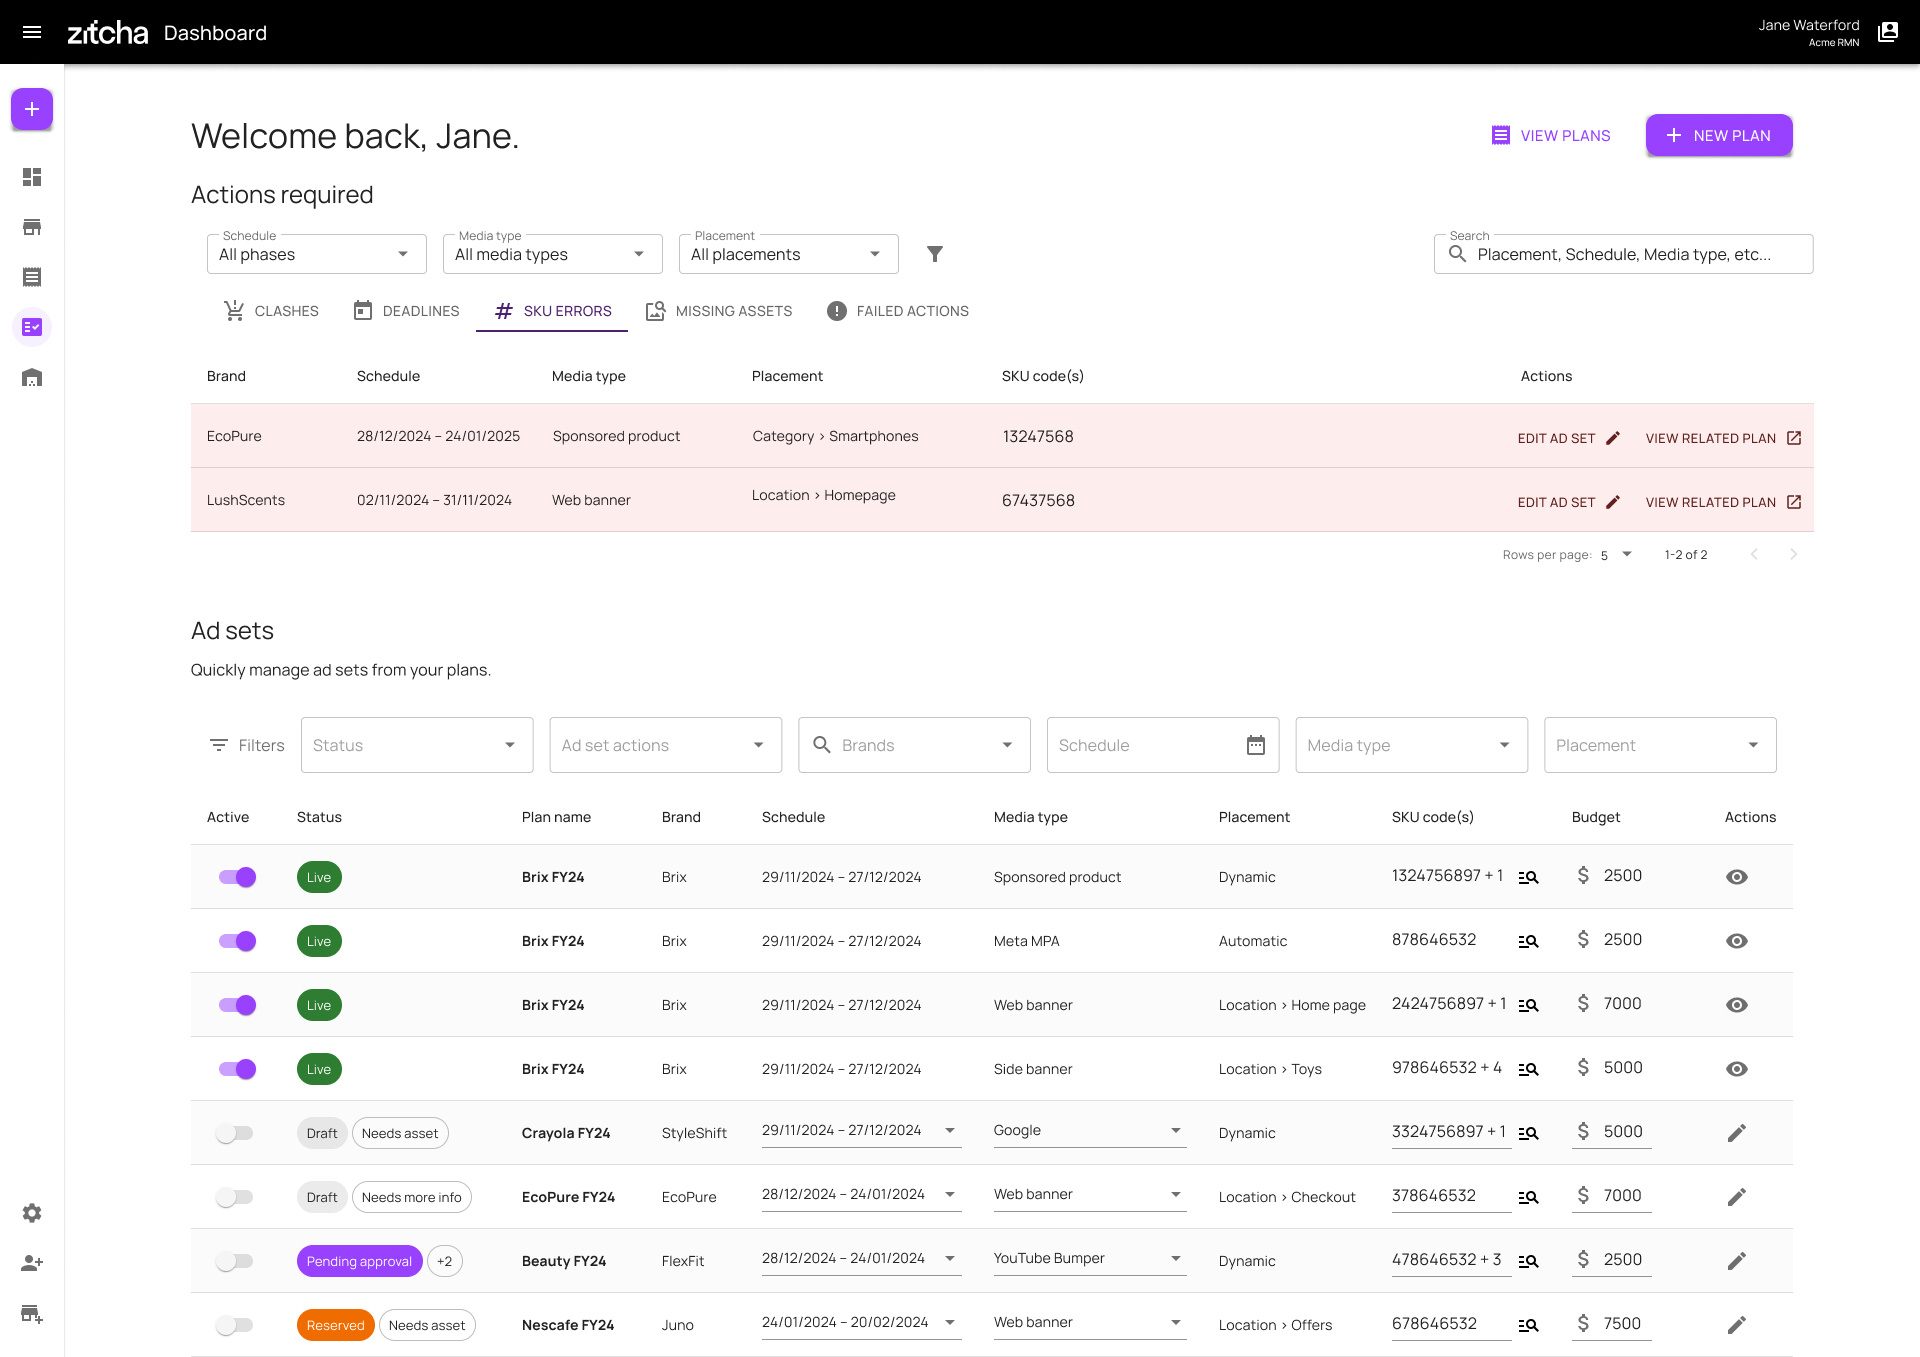Deactivate the Brix FY24 Sponsored product toggle
This screenshot has height=1357, width=1920.
(x=237, y=877)
